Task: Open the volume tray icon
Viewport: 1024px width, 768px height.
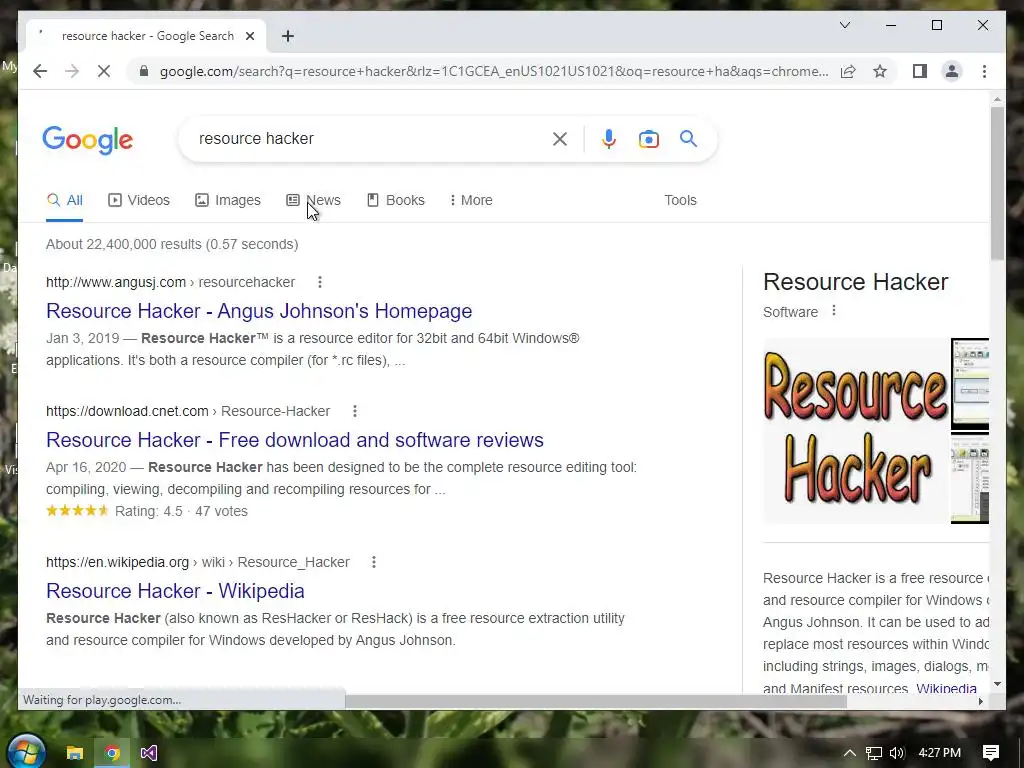Action: pyautogui.click(x=897, y=753)
